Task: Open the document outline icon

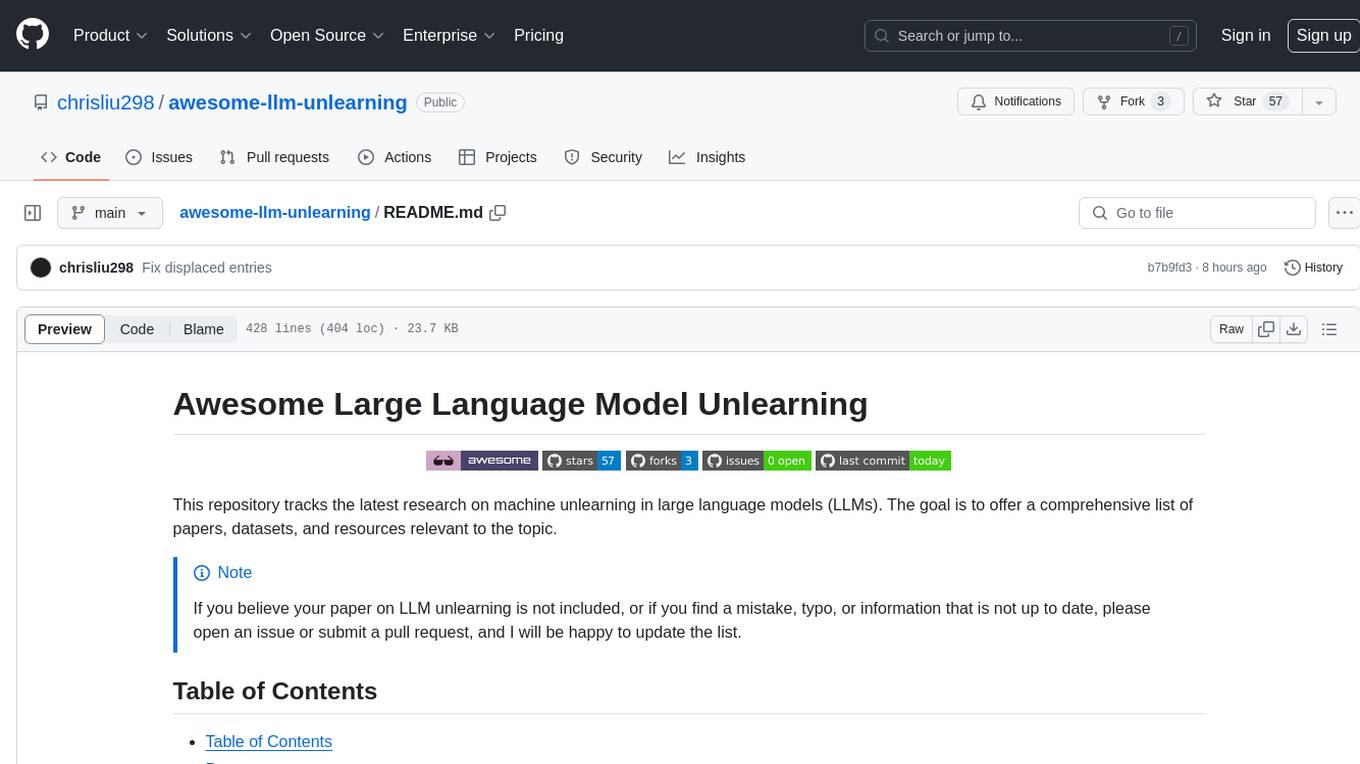Action: click(x=1329, y=329)
